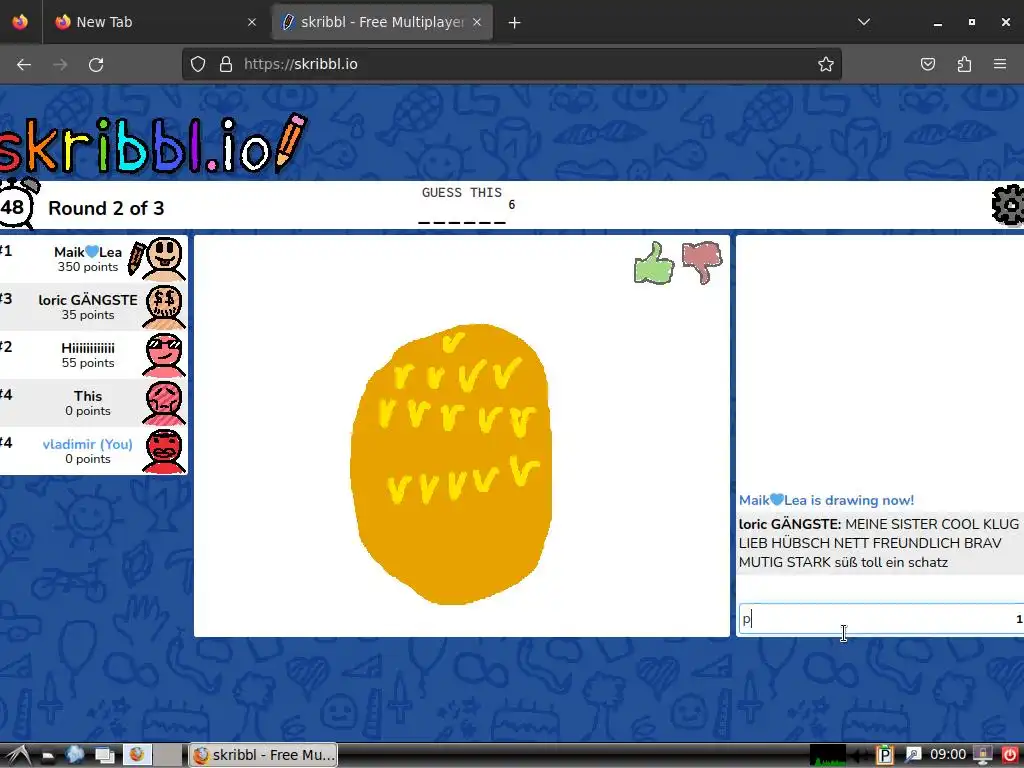Close the New Tab tab
This screenshot has height=768, width=1024.
(x=252, y=22)
